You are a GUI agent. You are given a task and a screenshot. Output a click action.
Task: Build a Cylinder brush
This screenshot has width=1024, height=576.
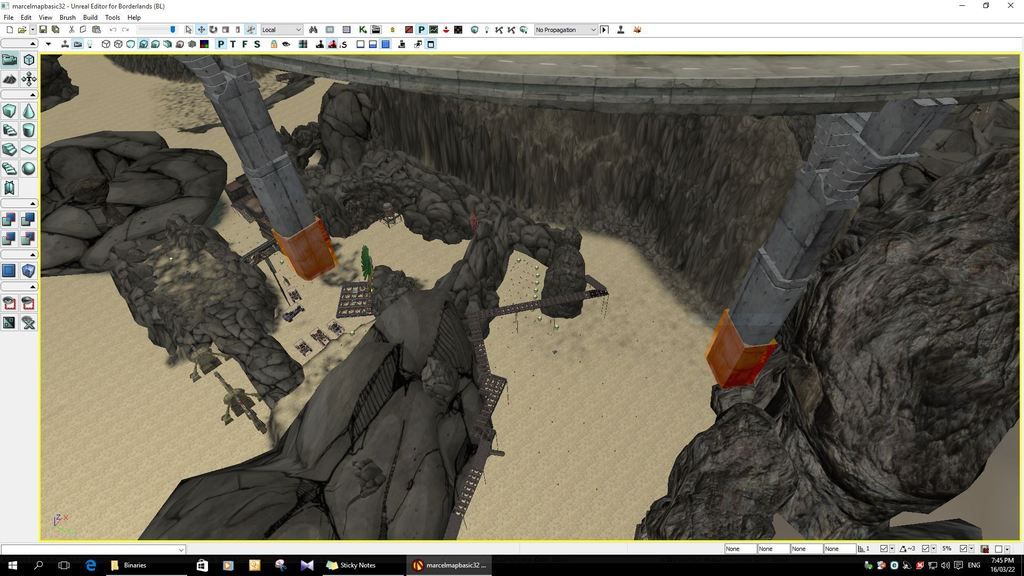tap(29, 130)
